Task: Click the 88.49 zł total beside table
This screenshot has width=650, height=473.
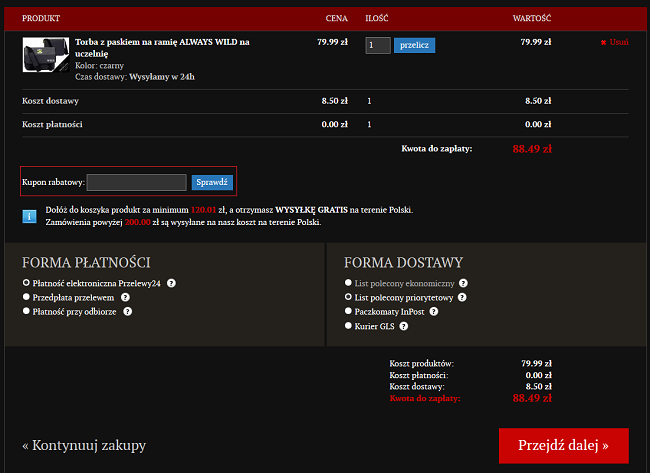Action: pyautogui.click(x=532, y=149)
